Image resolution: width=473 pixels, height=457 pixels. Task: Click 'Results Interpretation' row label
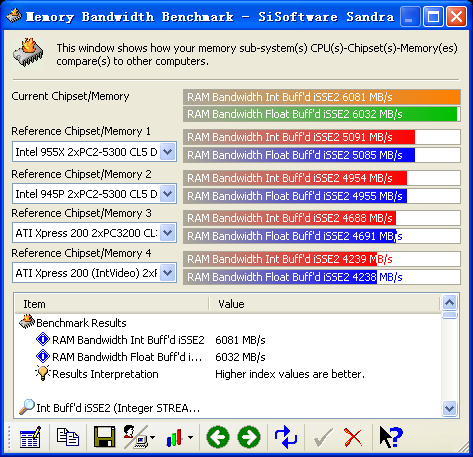coord(105,374)
